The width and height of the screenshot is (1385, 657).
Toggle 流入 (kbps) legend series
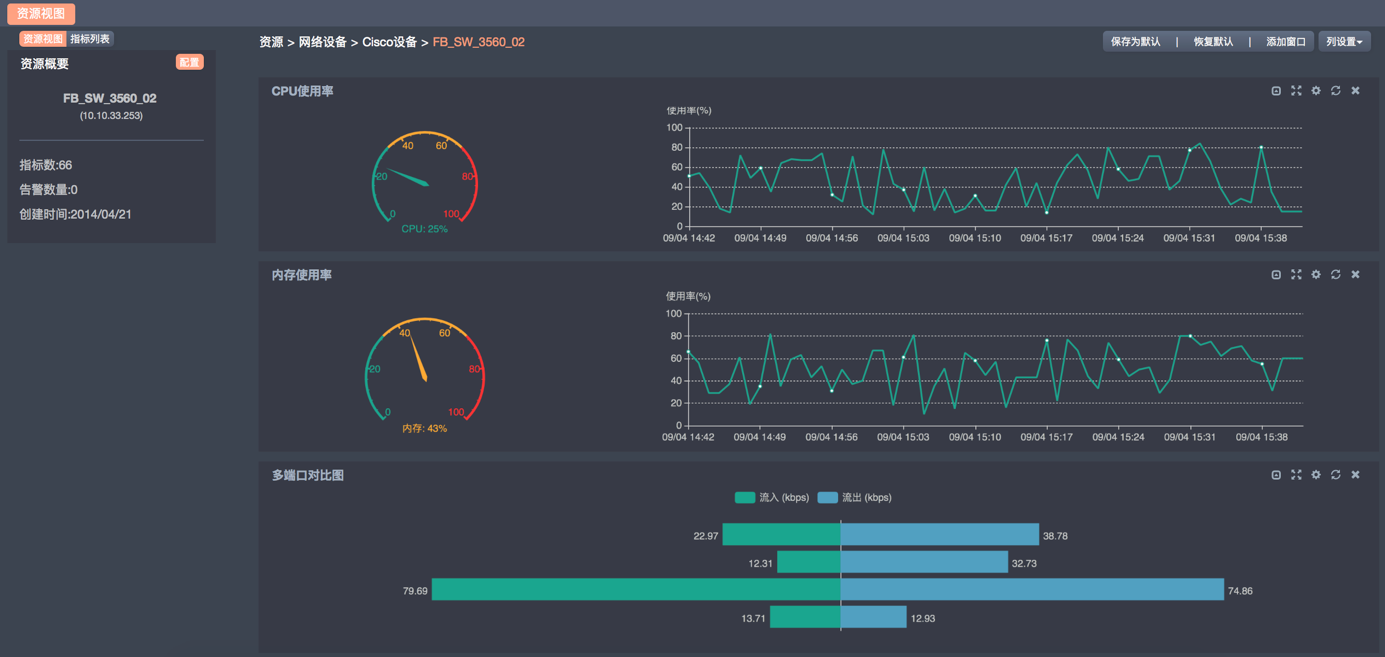[x=772, y=498]
